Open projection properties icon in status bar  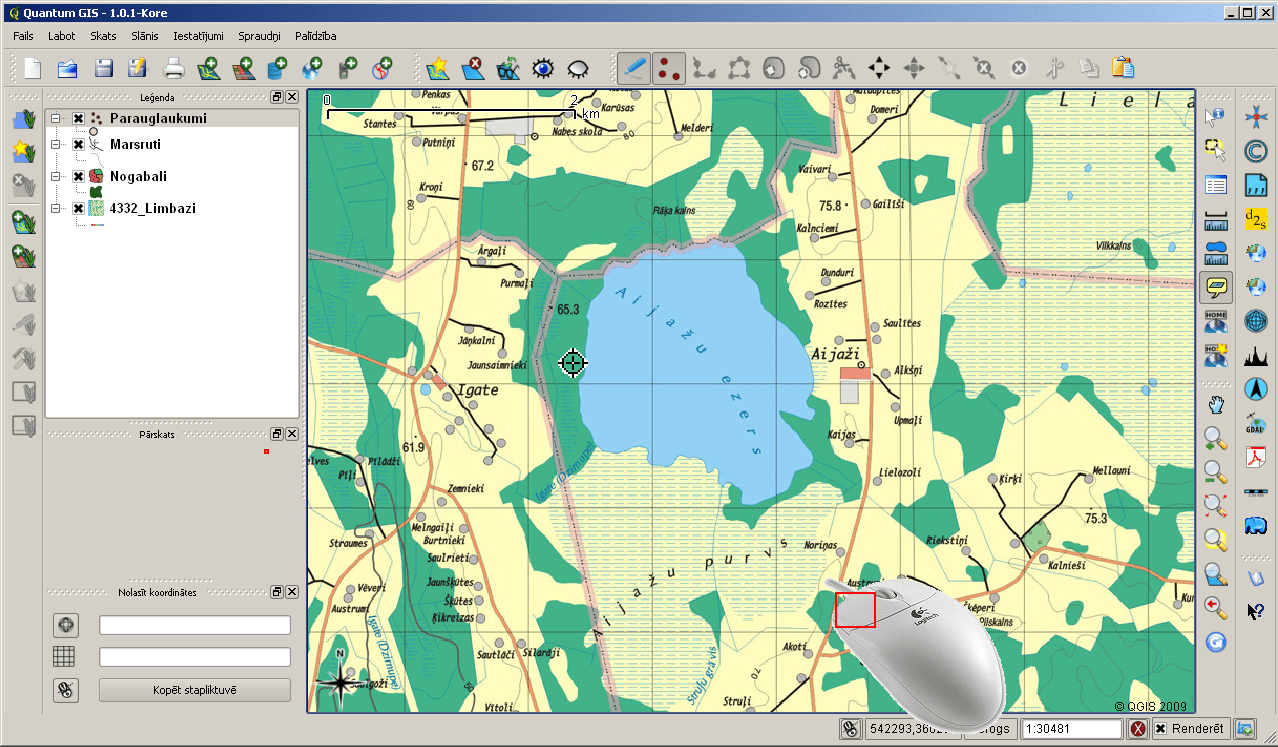[x=1245, y=729]
